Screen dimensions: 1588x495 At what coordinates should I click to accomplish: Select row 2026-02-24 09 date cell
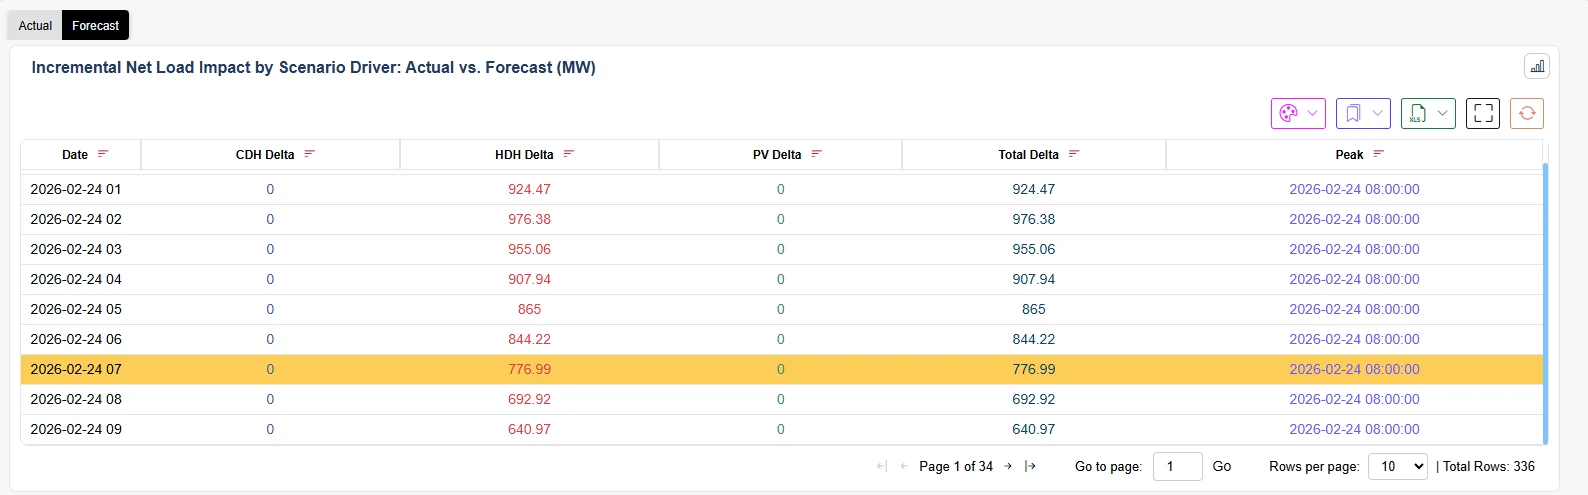[x=76, y=429]
